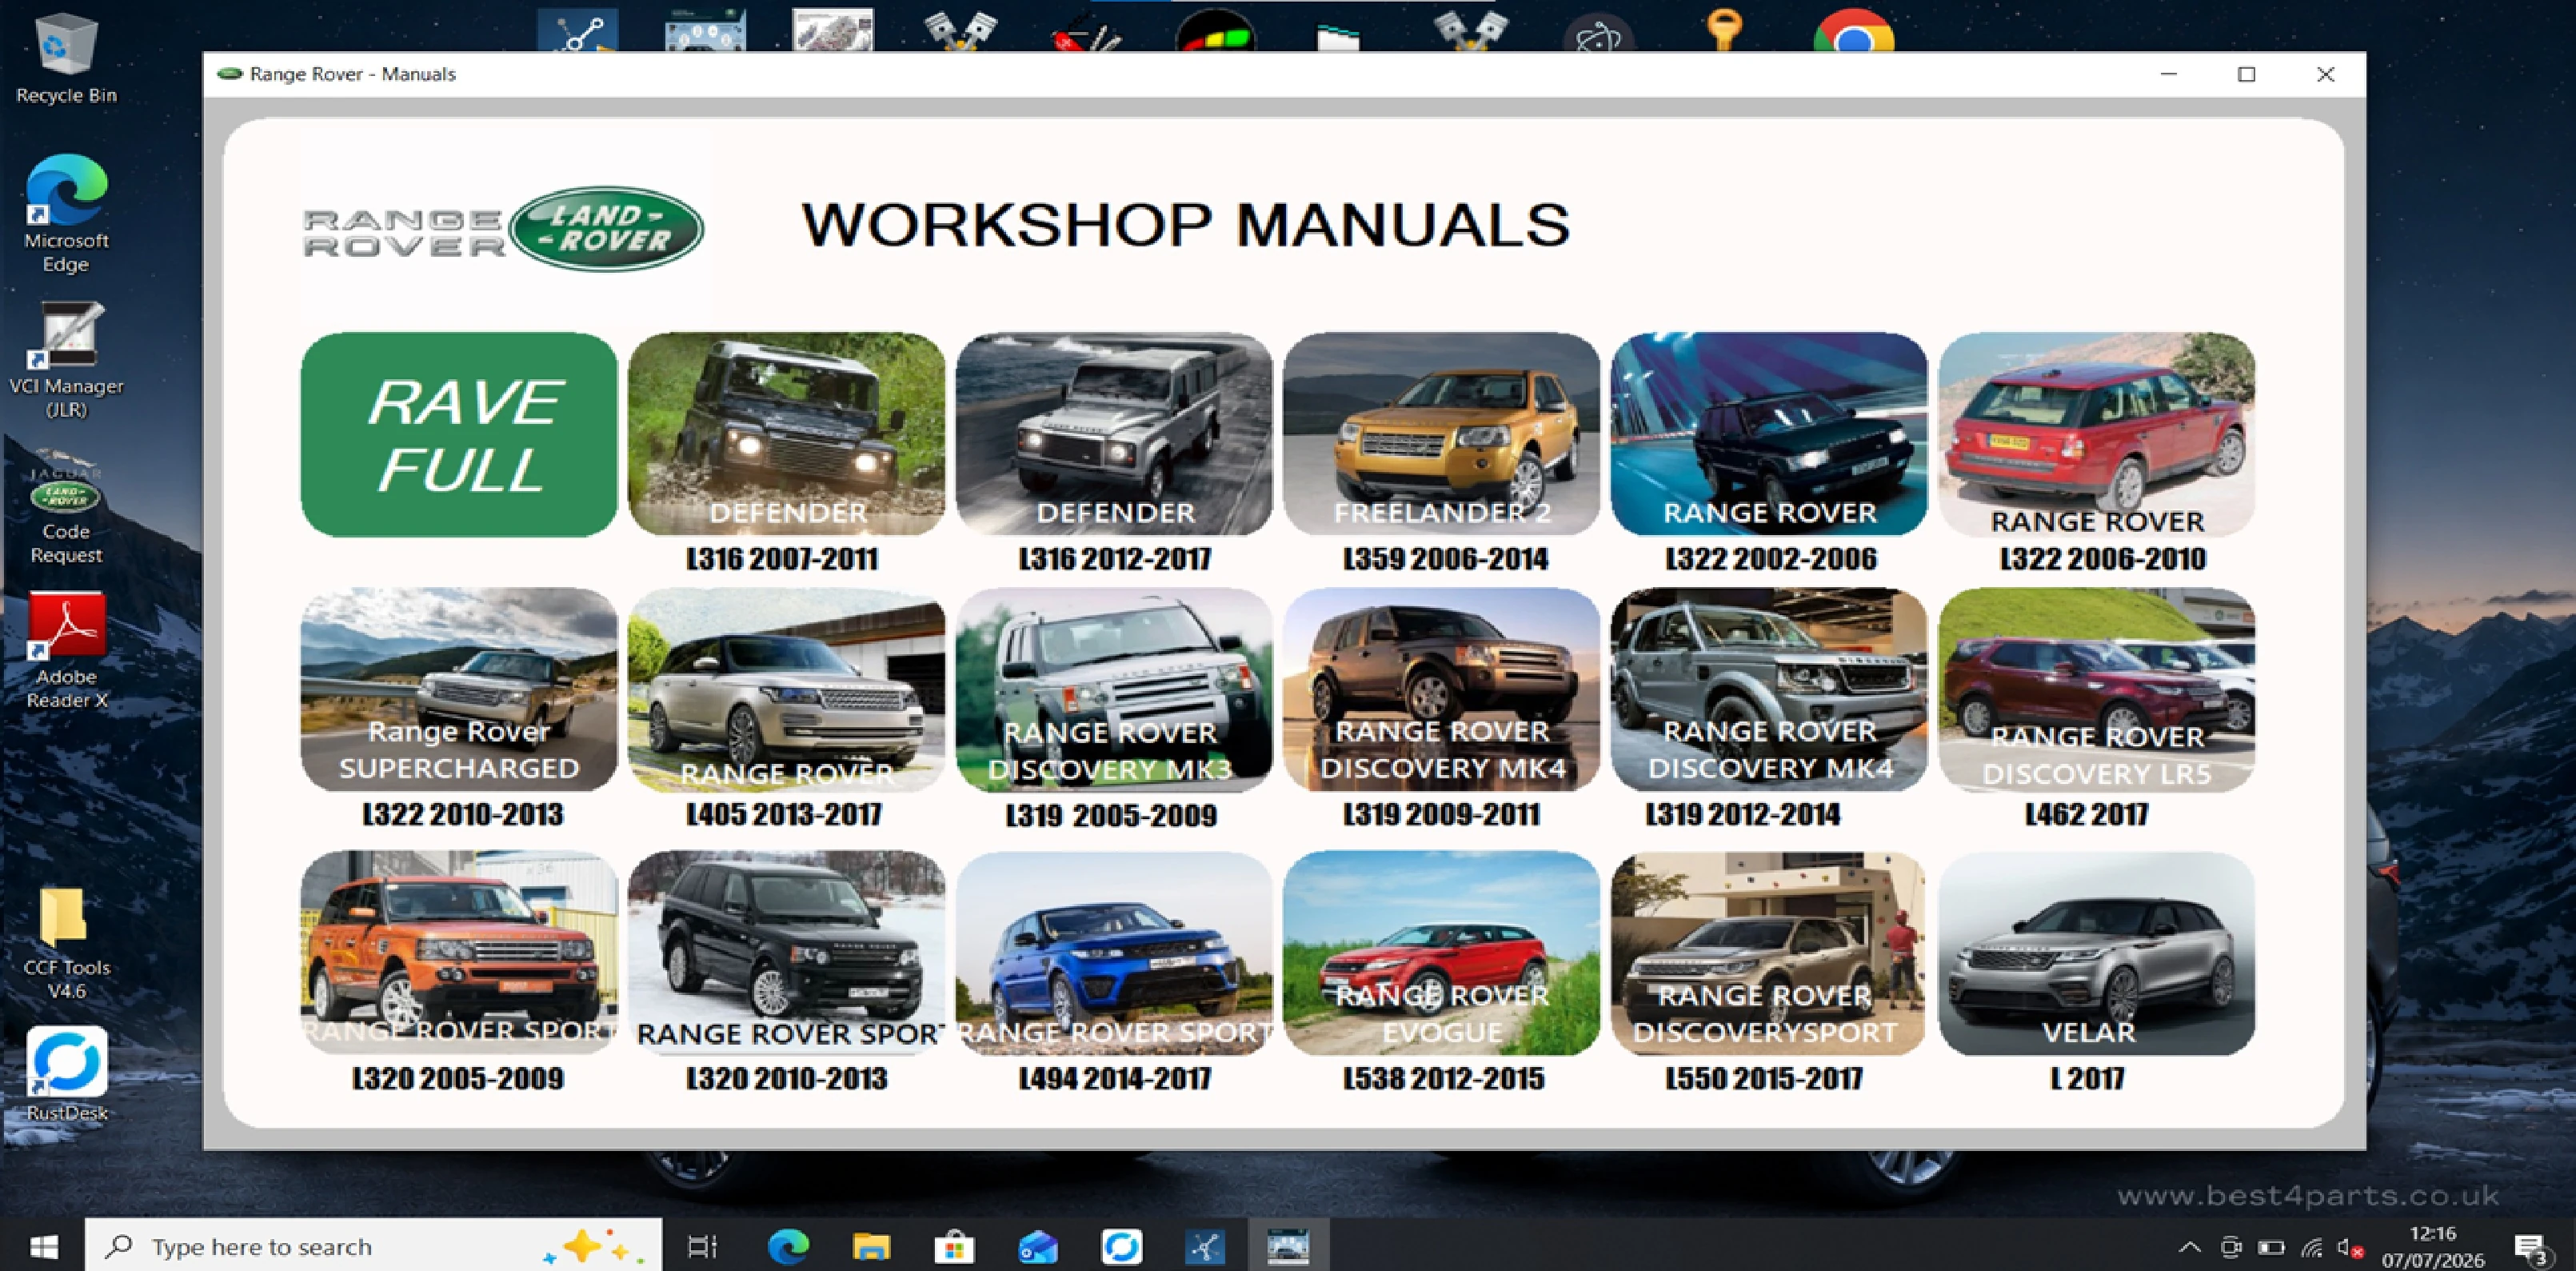Open Discovery MK4 L319 2009-2011 thumbnail

[x=1442, y=690]
